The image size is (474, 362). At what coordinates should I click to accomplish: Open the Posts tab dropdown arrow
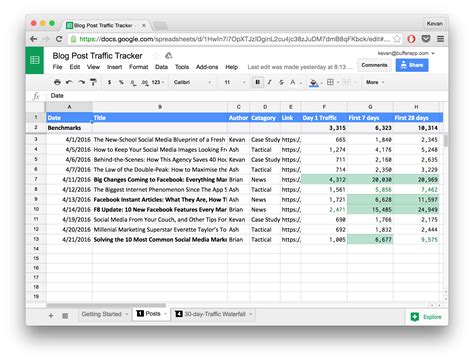(165, 314)
